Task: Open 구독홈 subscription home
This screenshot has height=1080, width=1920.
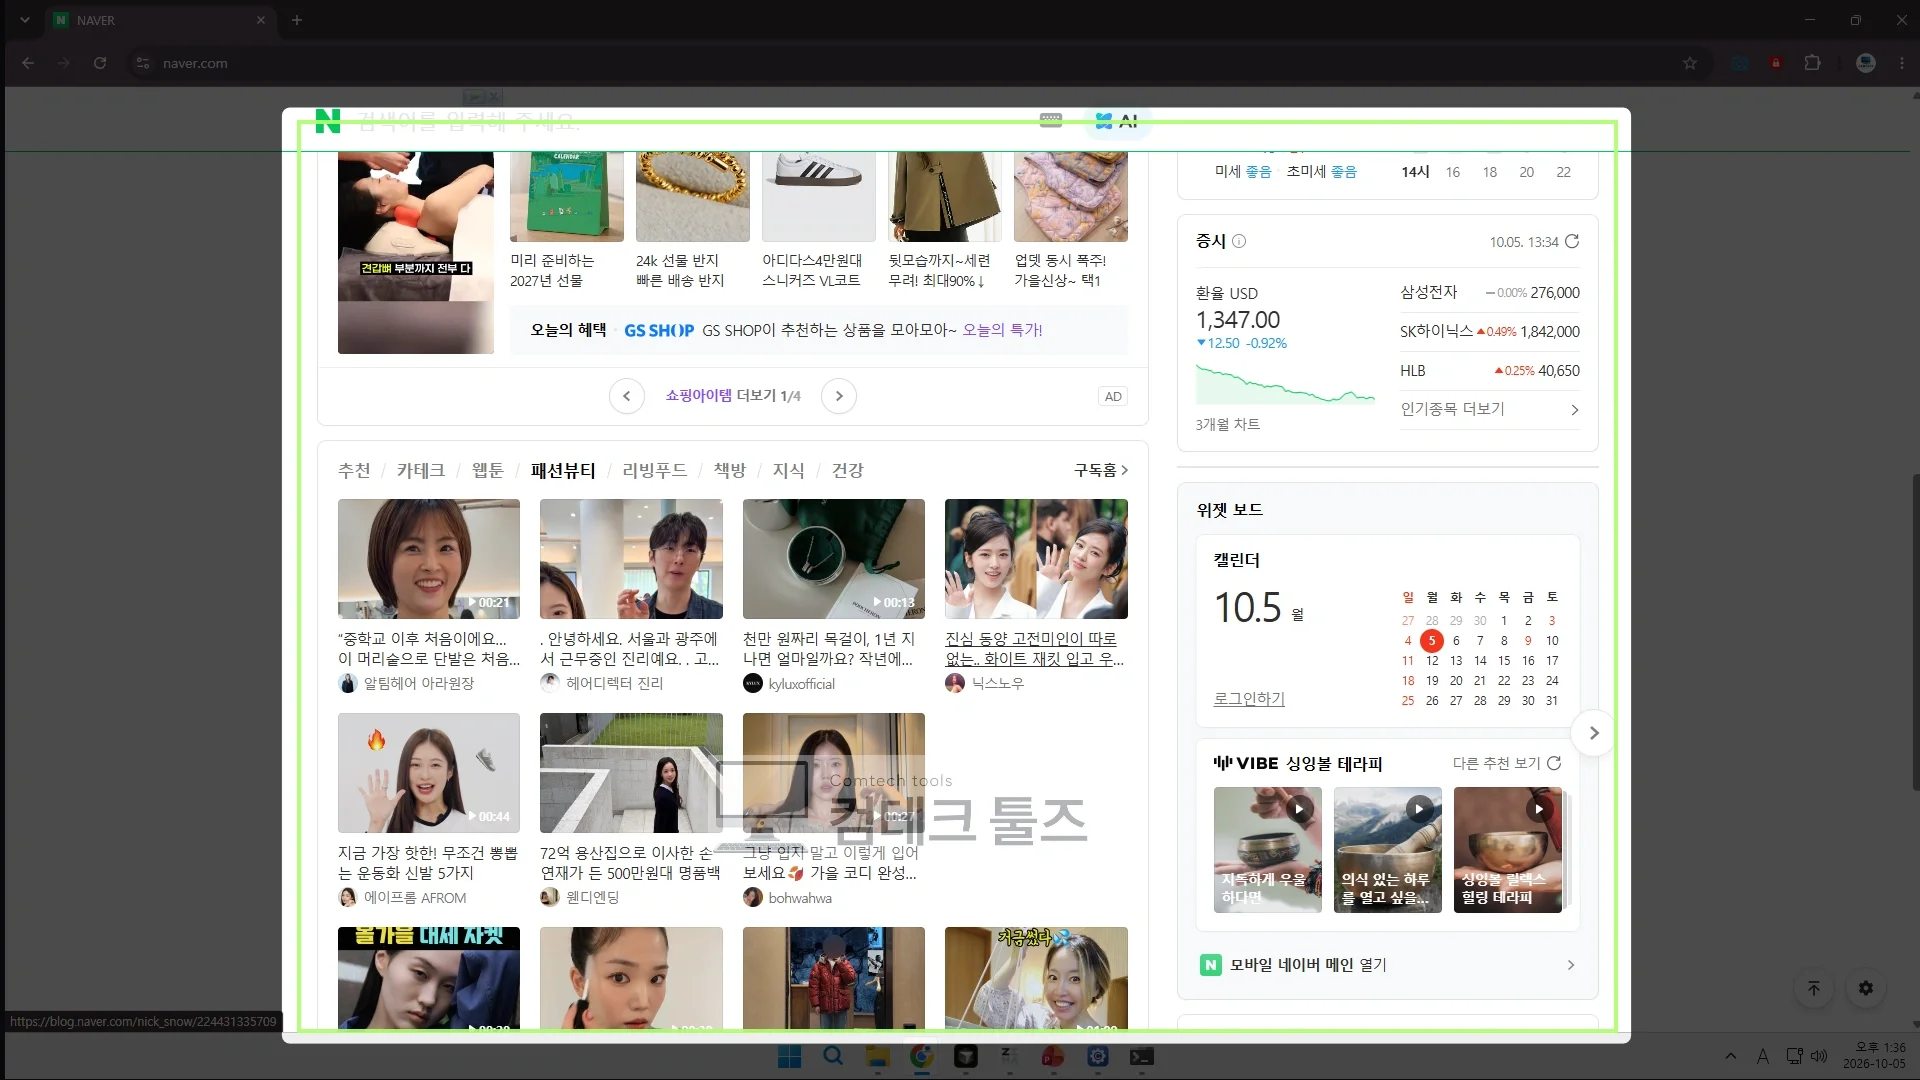Action: tap(1100, 470)
